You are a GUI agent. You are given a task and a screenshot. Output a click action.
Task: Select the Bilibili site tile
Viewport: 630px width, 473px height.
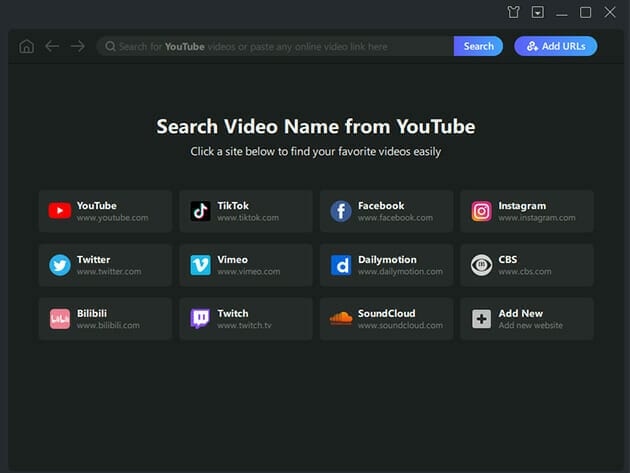coord(105,319)
